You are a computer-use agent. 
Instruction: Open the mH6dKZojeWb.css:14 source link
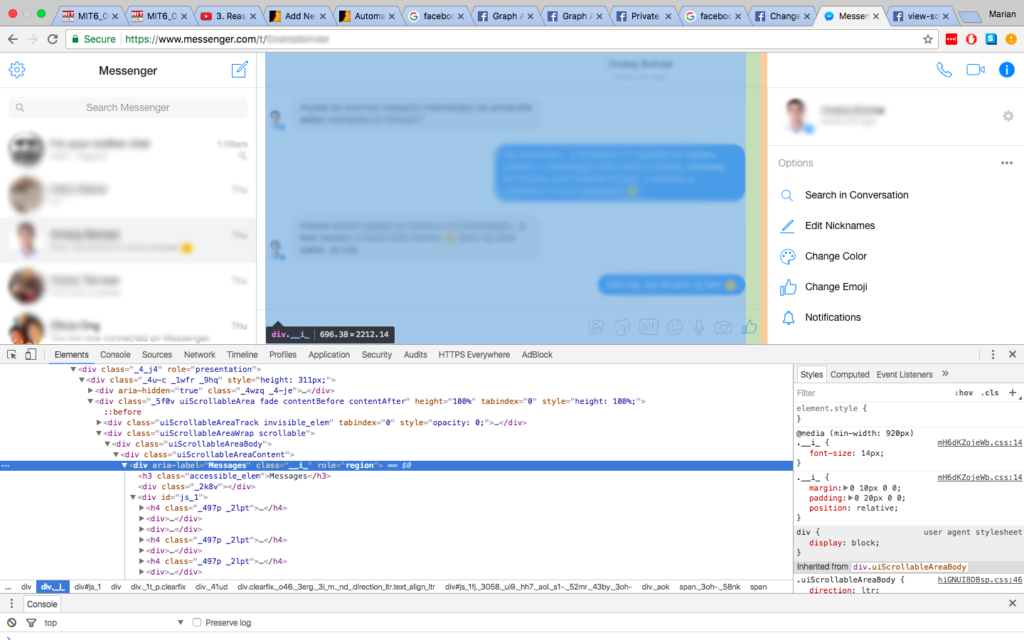[x=979, y=441]
